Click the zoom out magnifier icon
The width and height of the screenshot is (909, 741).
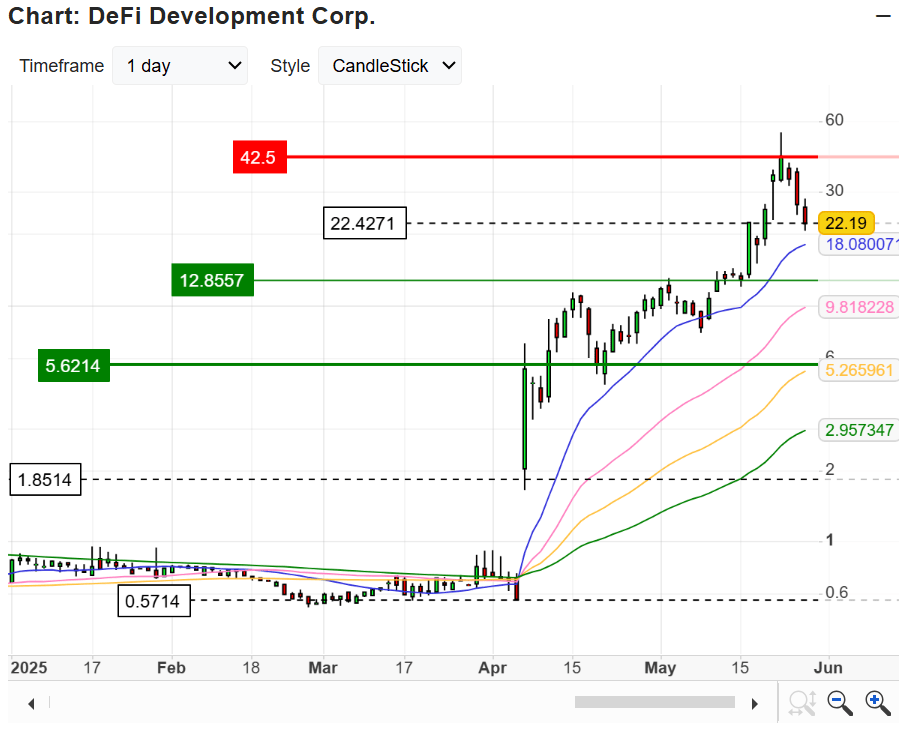(x=839, y=703)
